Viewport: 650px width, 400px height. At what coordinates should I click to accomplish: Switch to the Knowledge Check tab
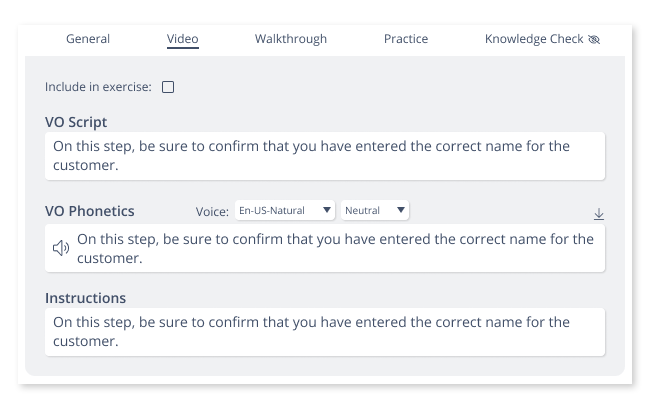pos(534,39)
